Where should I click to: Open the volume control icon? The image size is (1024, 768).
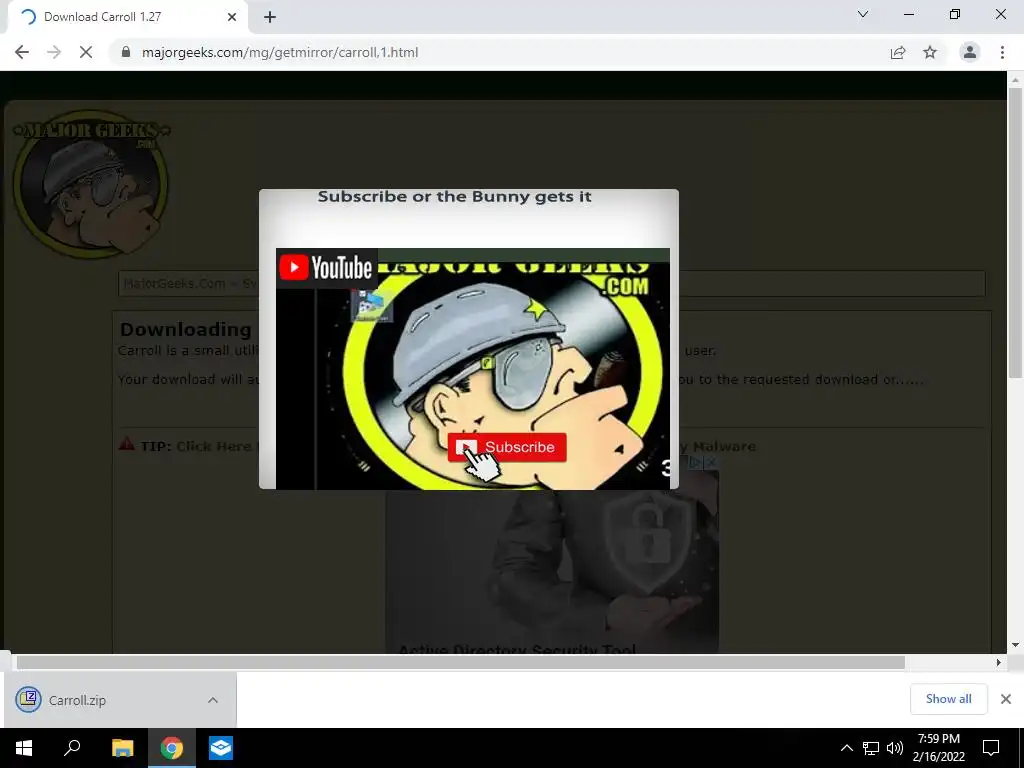pyautogui.click(x=895, y=748)
